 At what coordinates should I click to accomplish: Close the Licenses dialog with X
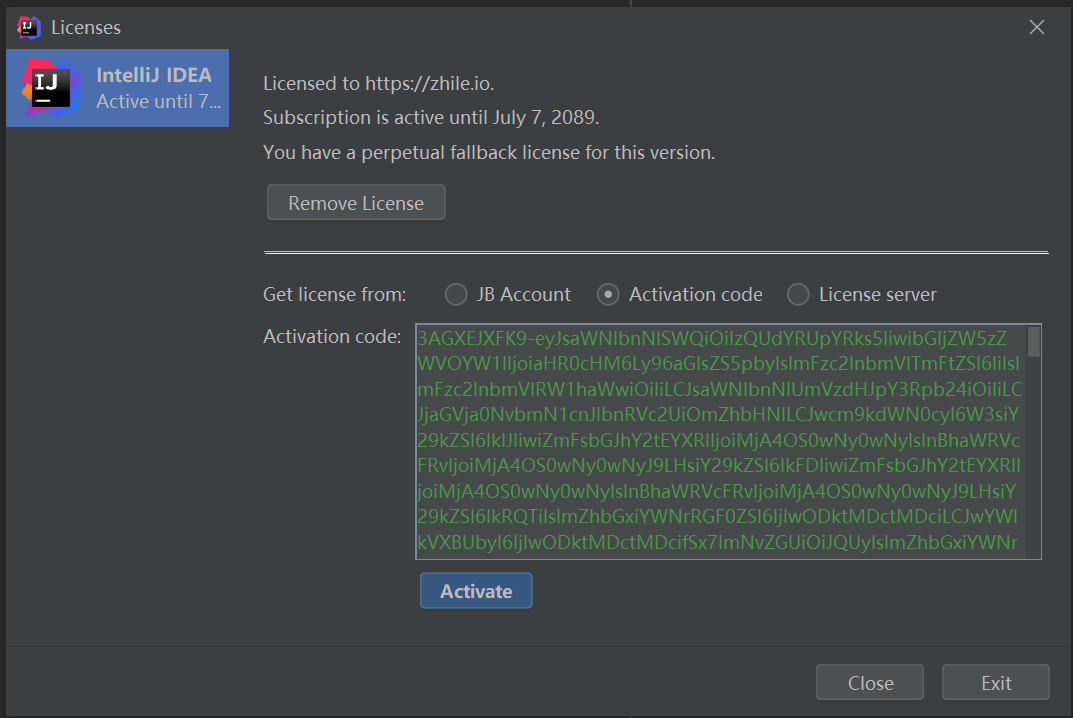point(1037,27)
